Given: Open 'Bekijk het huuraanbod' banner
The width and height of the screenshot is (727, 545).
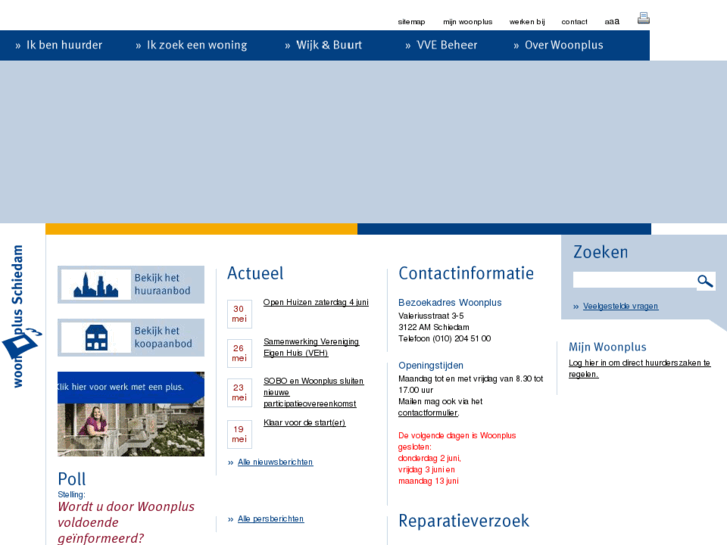Looking at the screenshot, I should pos(131,285).
